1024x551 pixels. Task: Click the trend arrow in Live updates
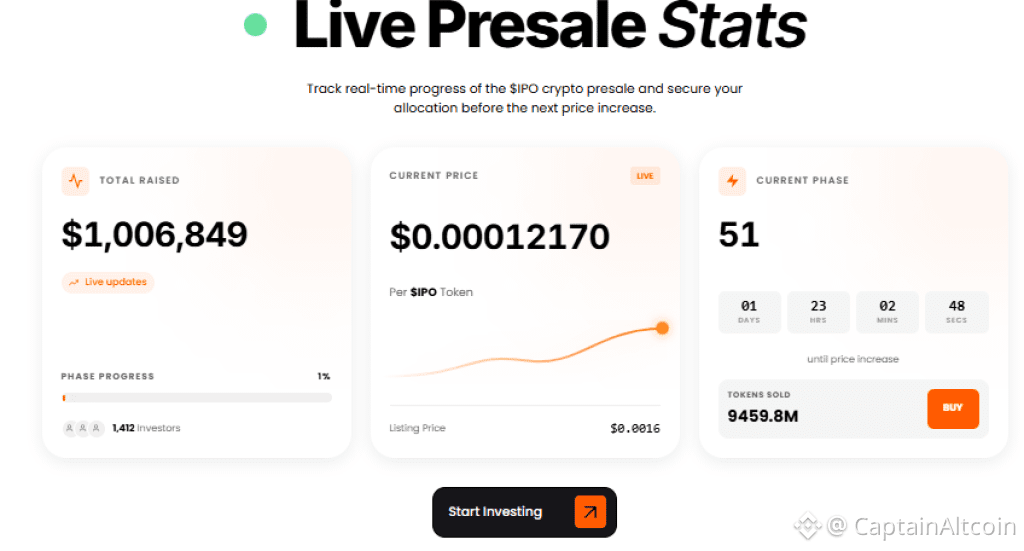click(74, 283)
